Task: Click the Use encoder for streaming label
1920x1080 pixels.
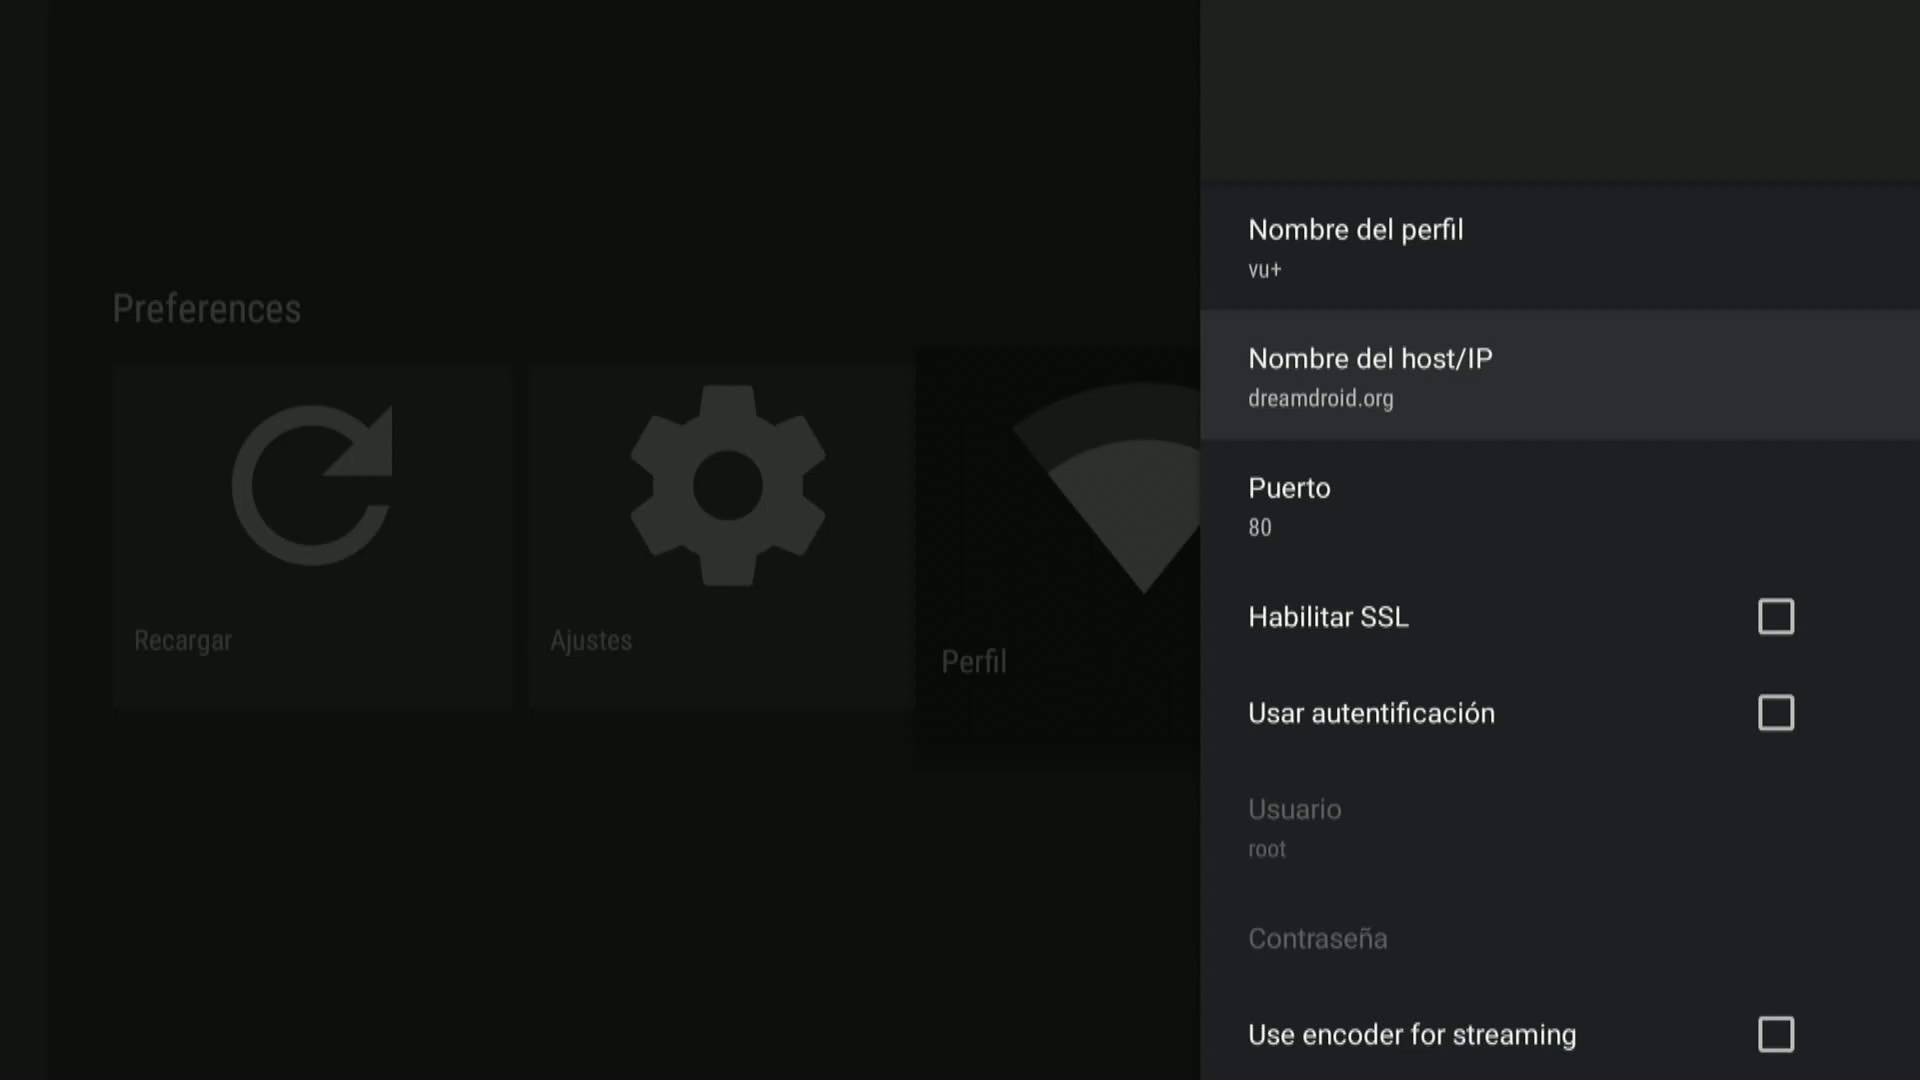Action: 1411,1035
